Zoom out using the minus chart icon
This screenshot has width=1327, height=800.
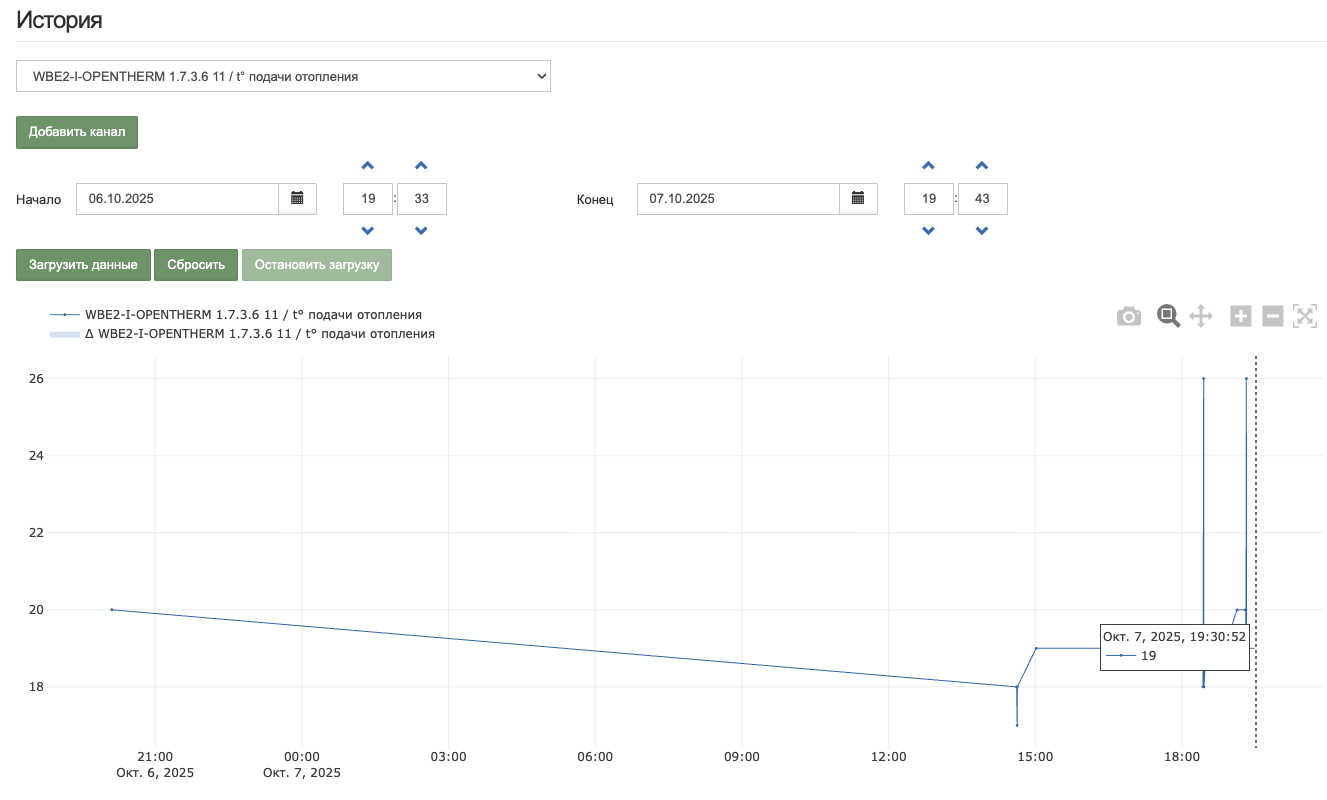(1272, 316)
